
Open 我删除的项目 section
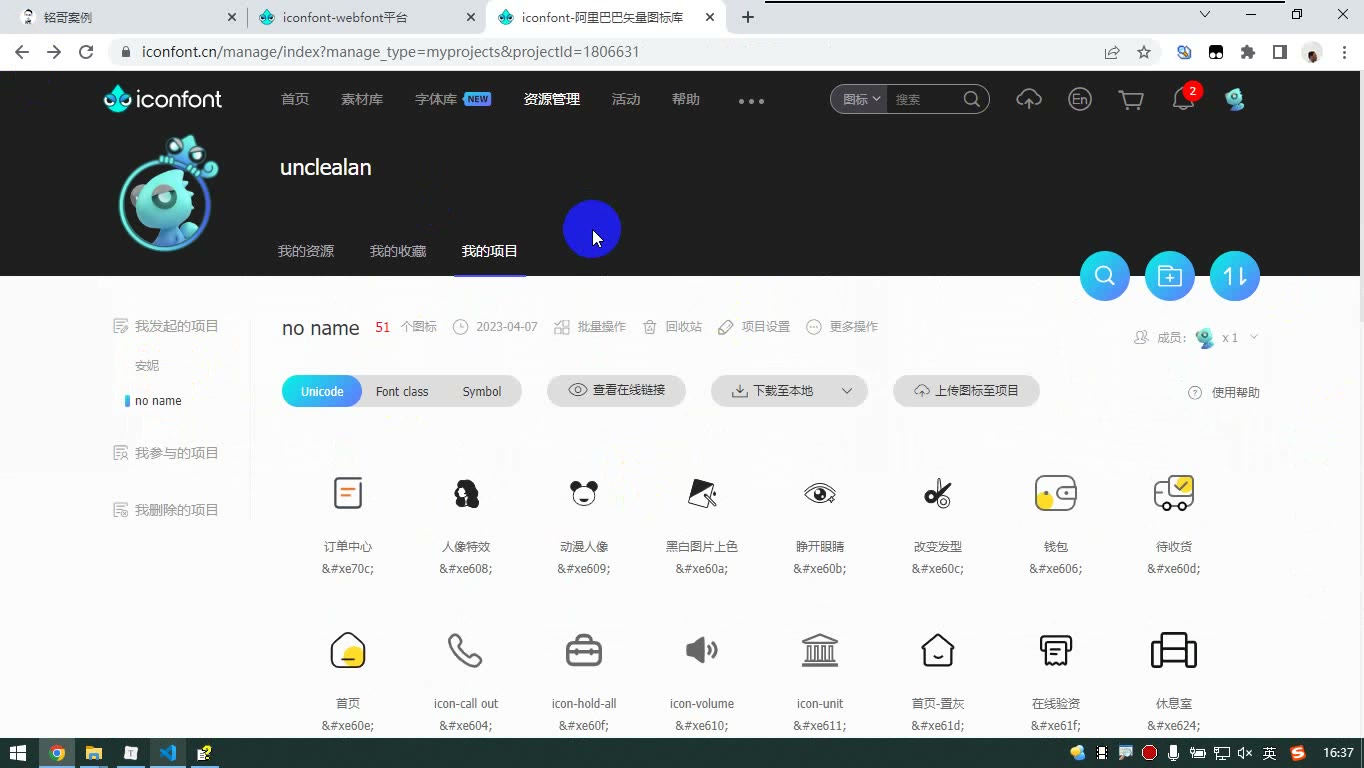166,510
